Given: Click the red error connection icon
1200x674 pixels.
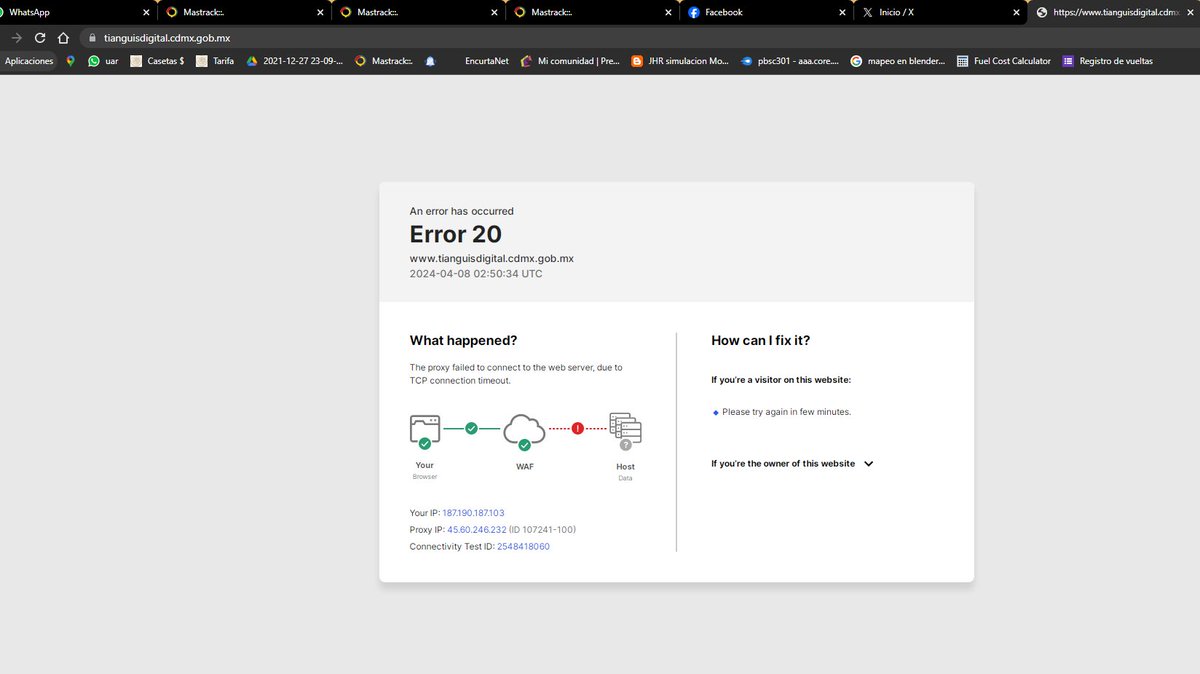Looking at the screenshot, I should click(577, 428).
